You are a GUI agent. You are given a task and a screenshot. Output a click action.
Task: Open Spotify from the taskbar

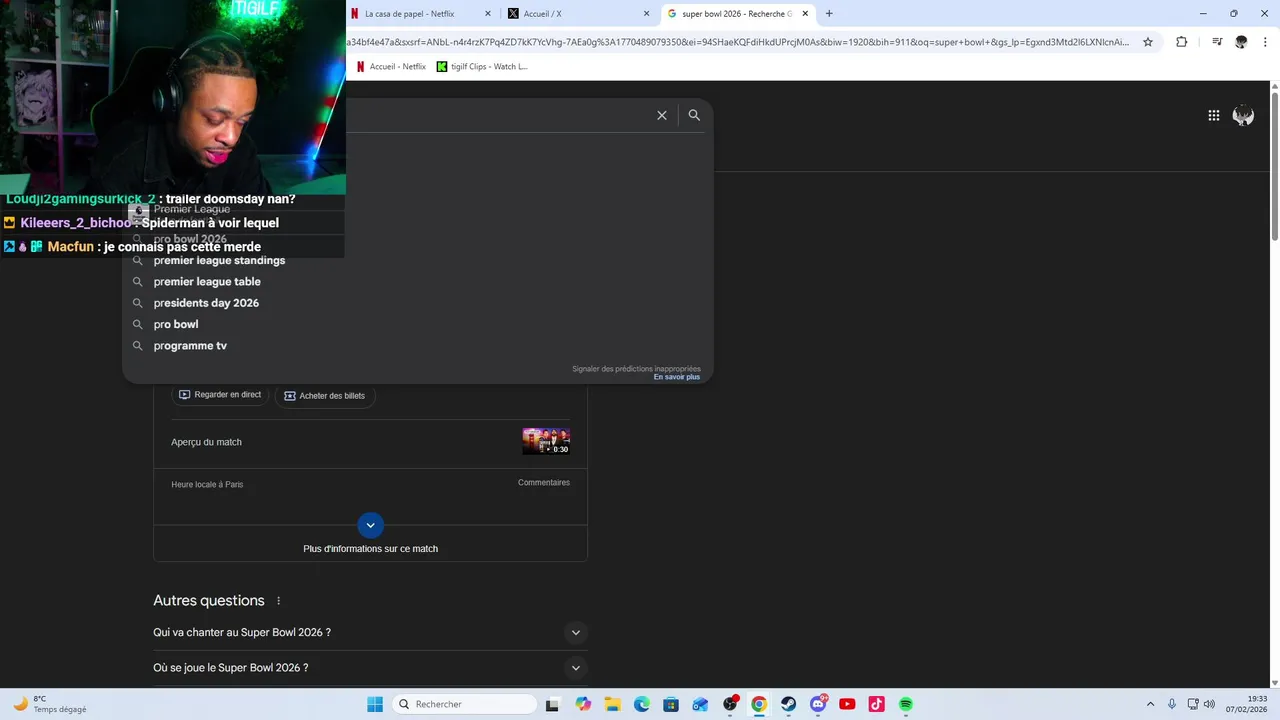906,704
